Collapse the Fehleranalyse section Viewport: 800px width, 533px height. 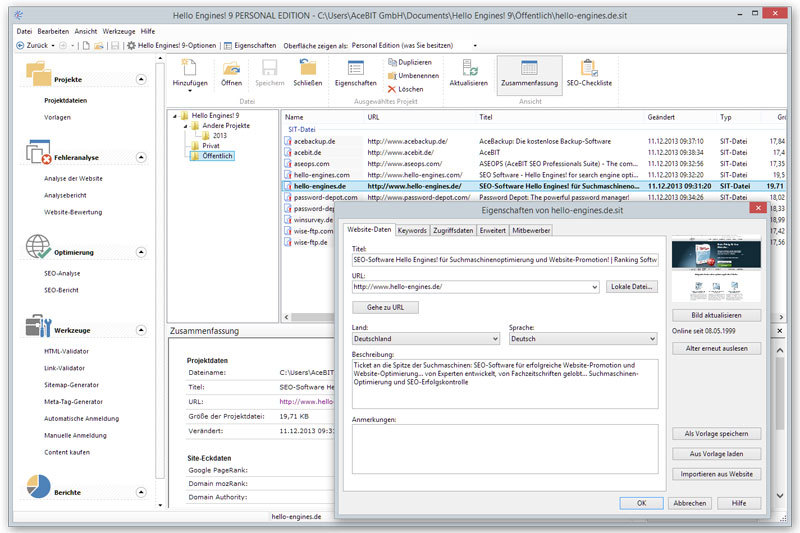[141, 158]
